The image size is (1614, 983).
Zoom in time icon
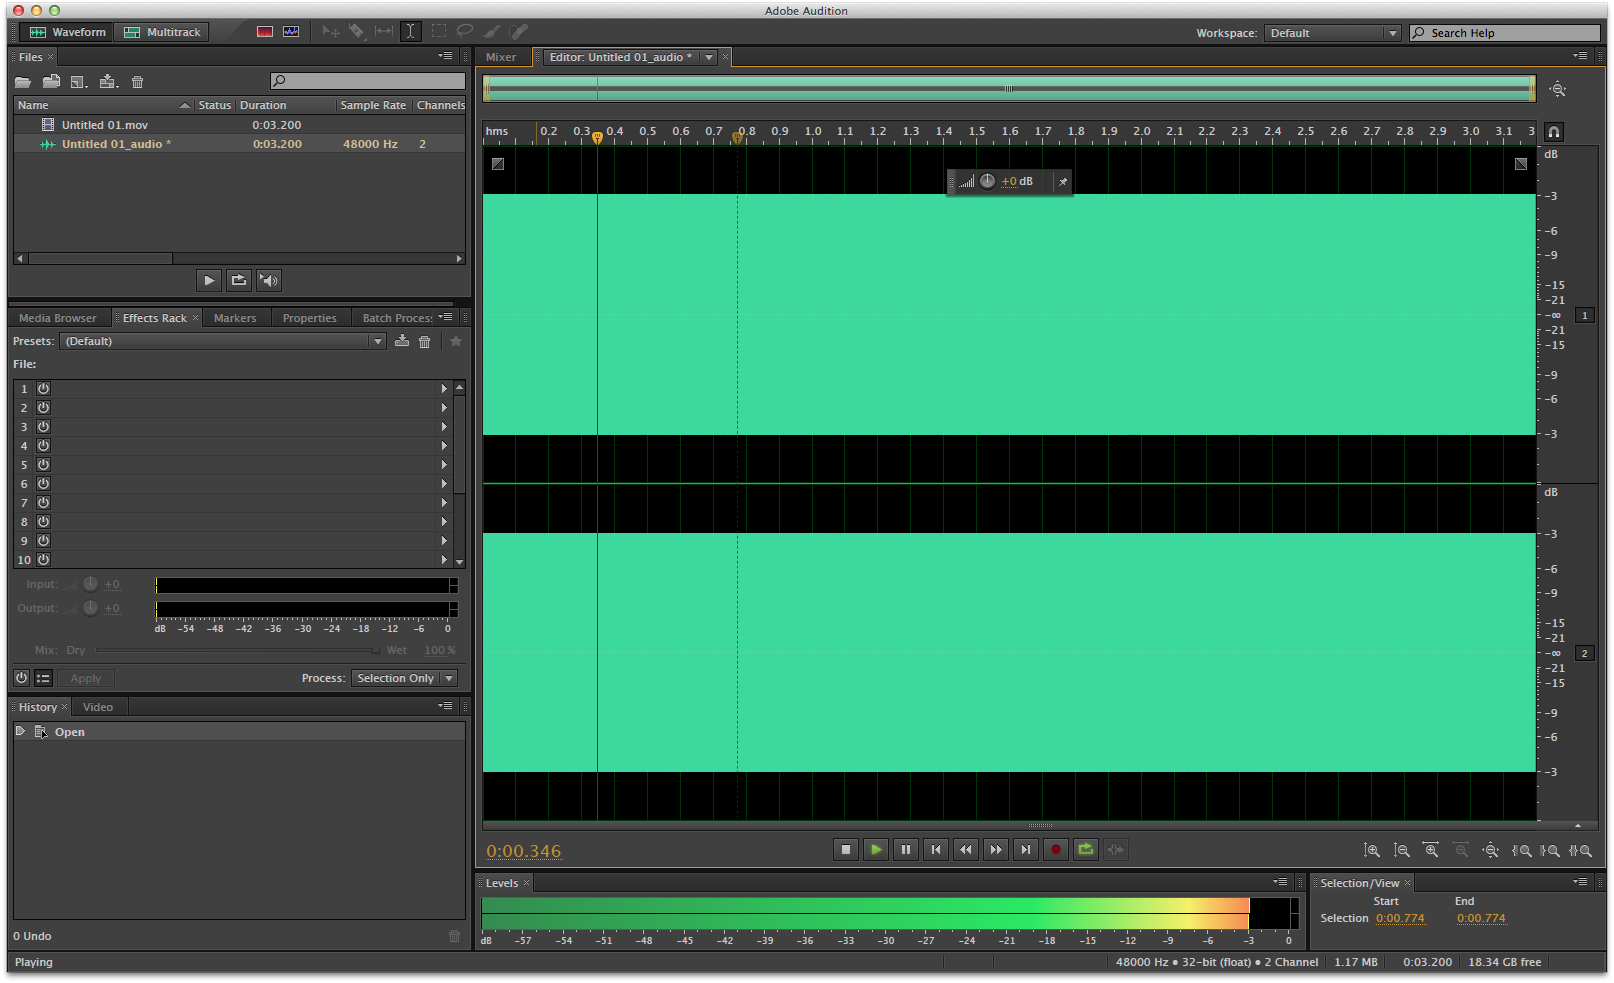pyautogui.click(x=1431, y=851)
